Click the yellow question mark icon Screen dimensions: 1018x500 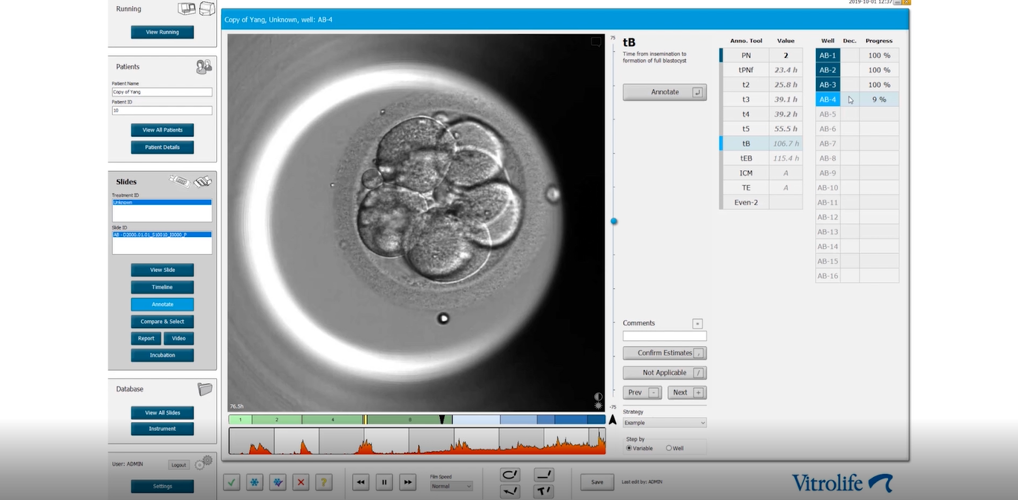[x=323, y=482]
